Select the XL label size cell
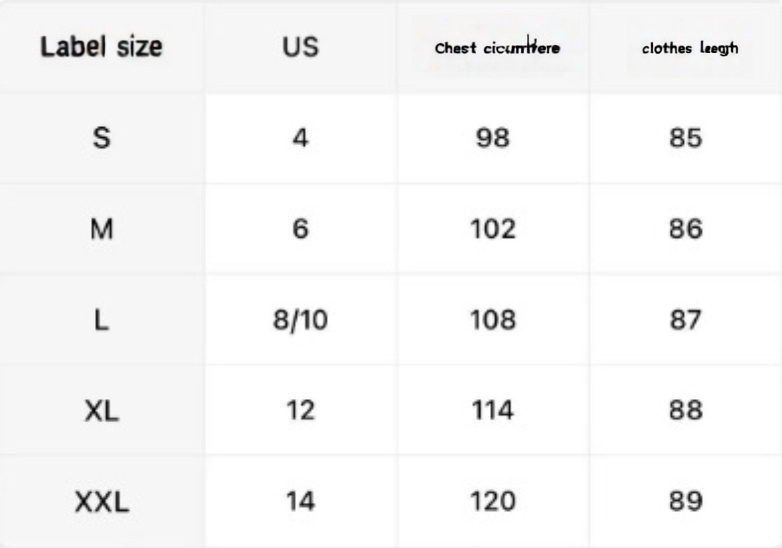This screenshot has width=782, height=548. pos(101,410)
